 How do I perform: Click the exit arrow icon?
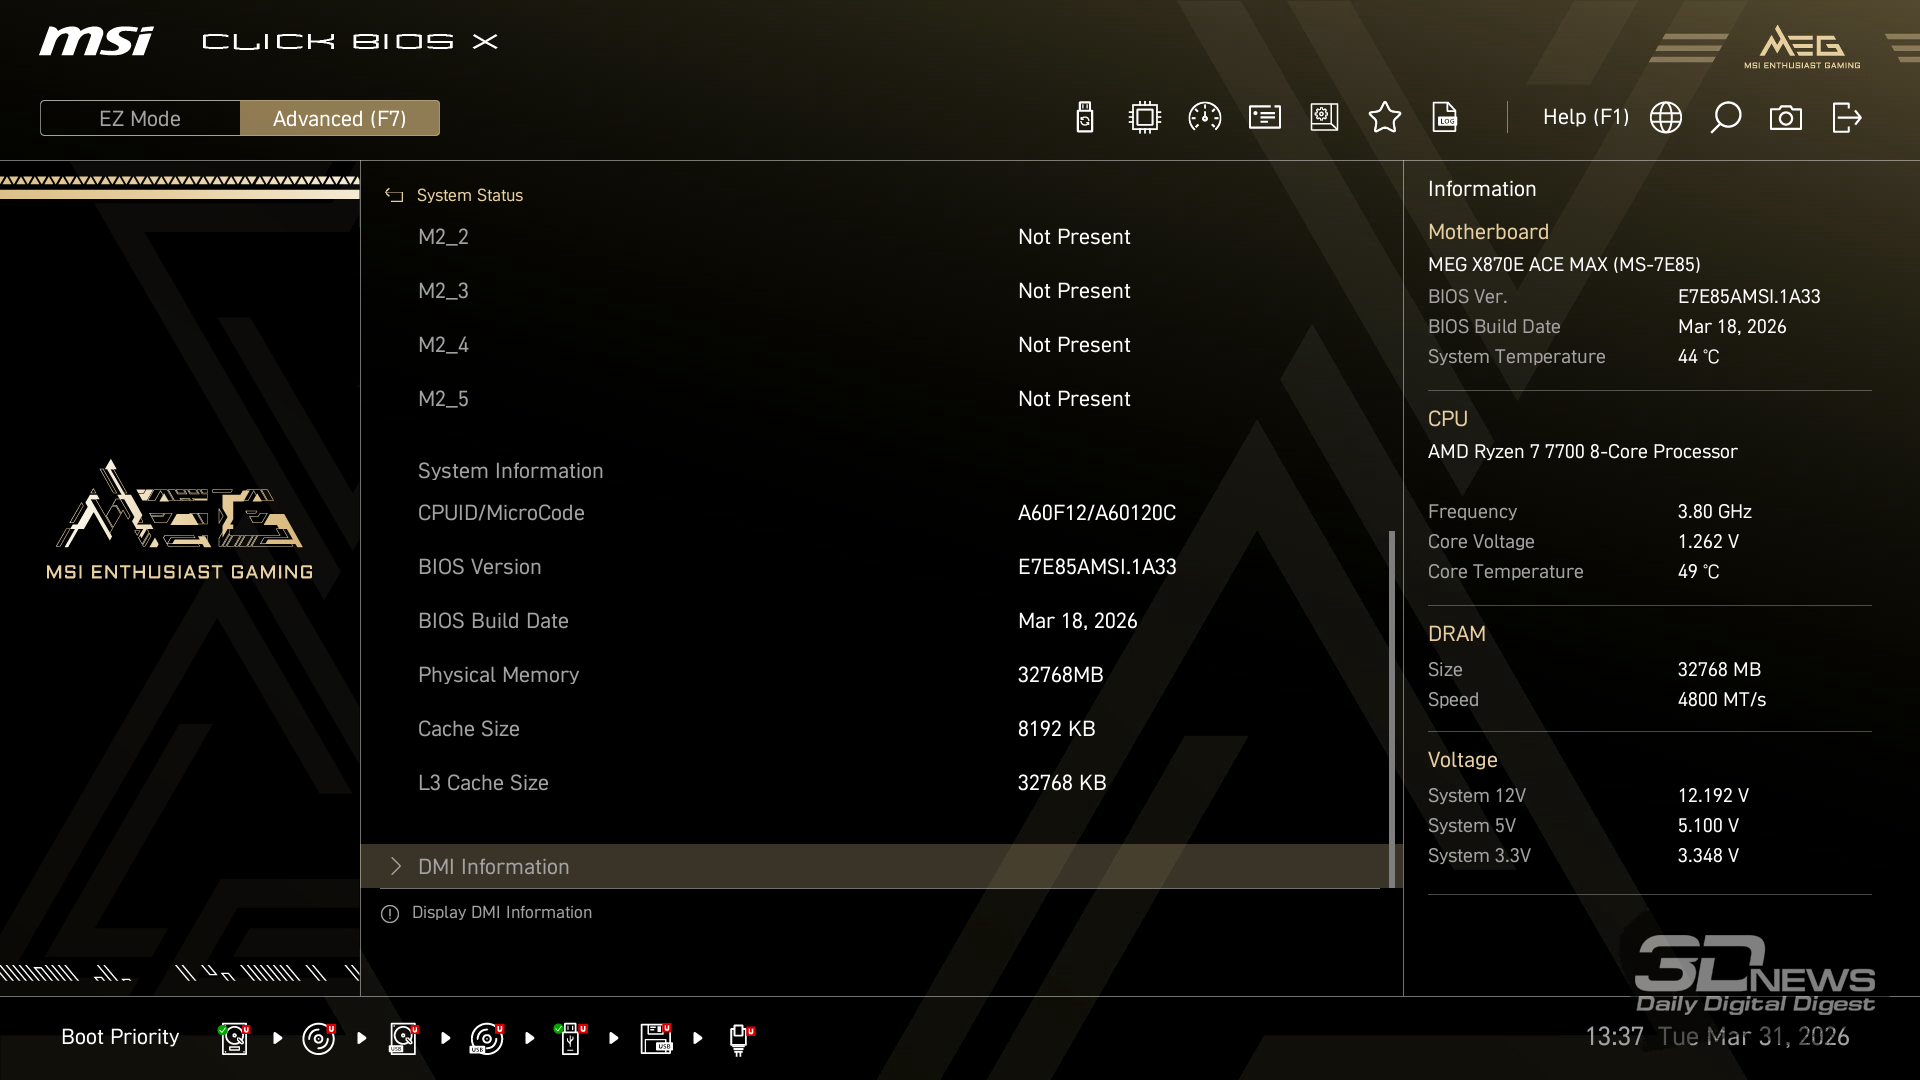(1846, 118)
